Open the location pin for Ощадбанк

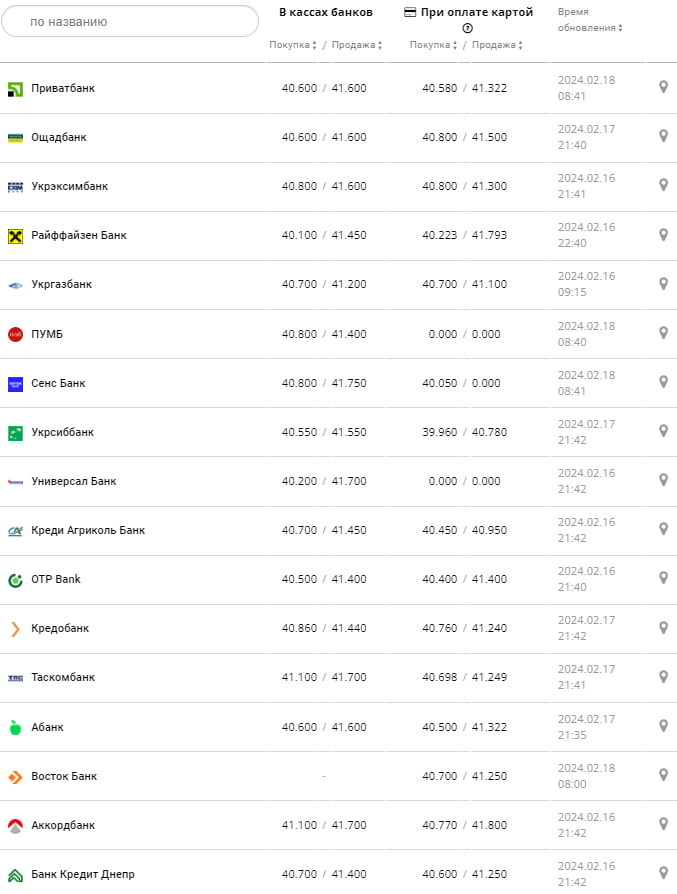pos(663,136)
